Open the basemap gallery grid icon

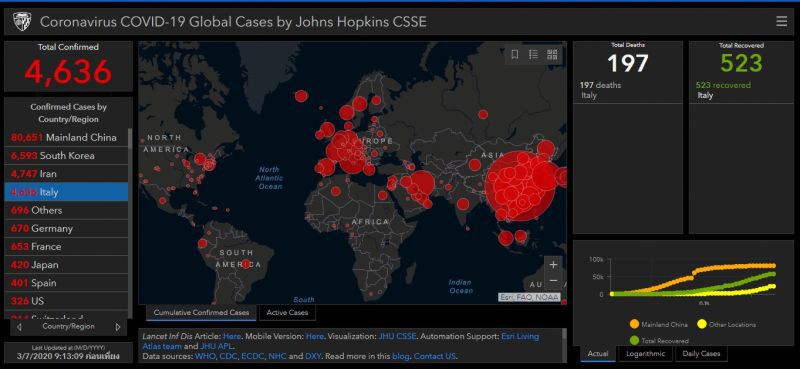552,55
